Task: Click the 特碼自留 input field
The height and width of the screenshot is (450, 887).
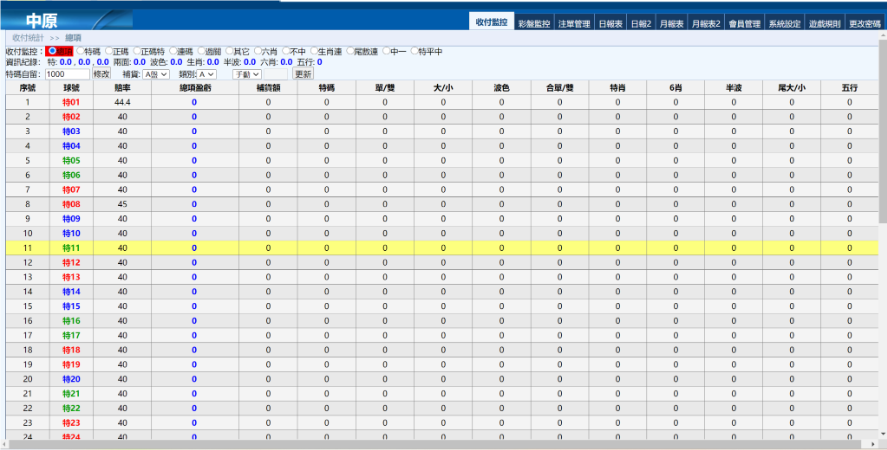Action: pos(67,74)
